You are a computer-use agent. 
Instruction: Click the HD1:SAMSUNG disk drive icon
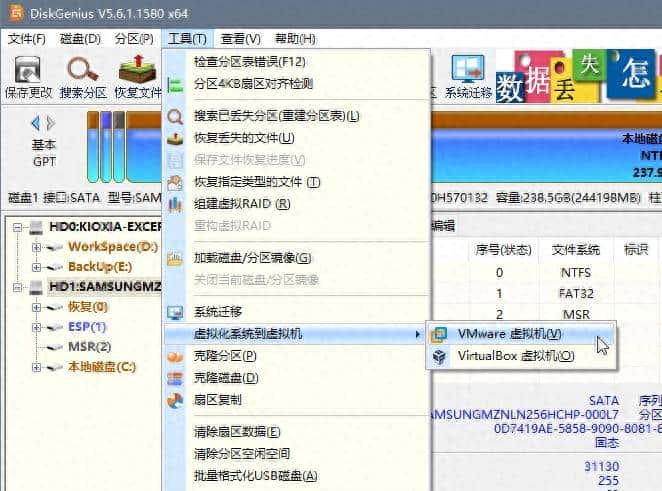tap(36, 288)
